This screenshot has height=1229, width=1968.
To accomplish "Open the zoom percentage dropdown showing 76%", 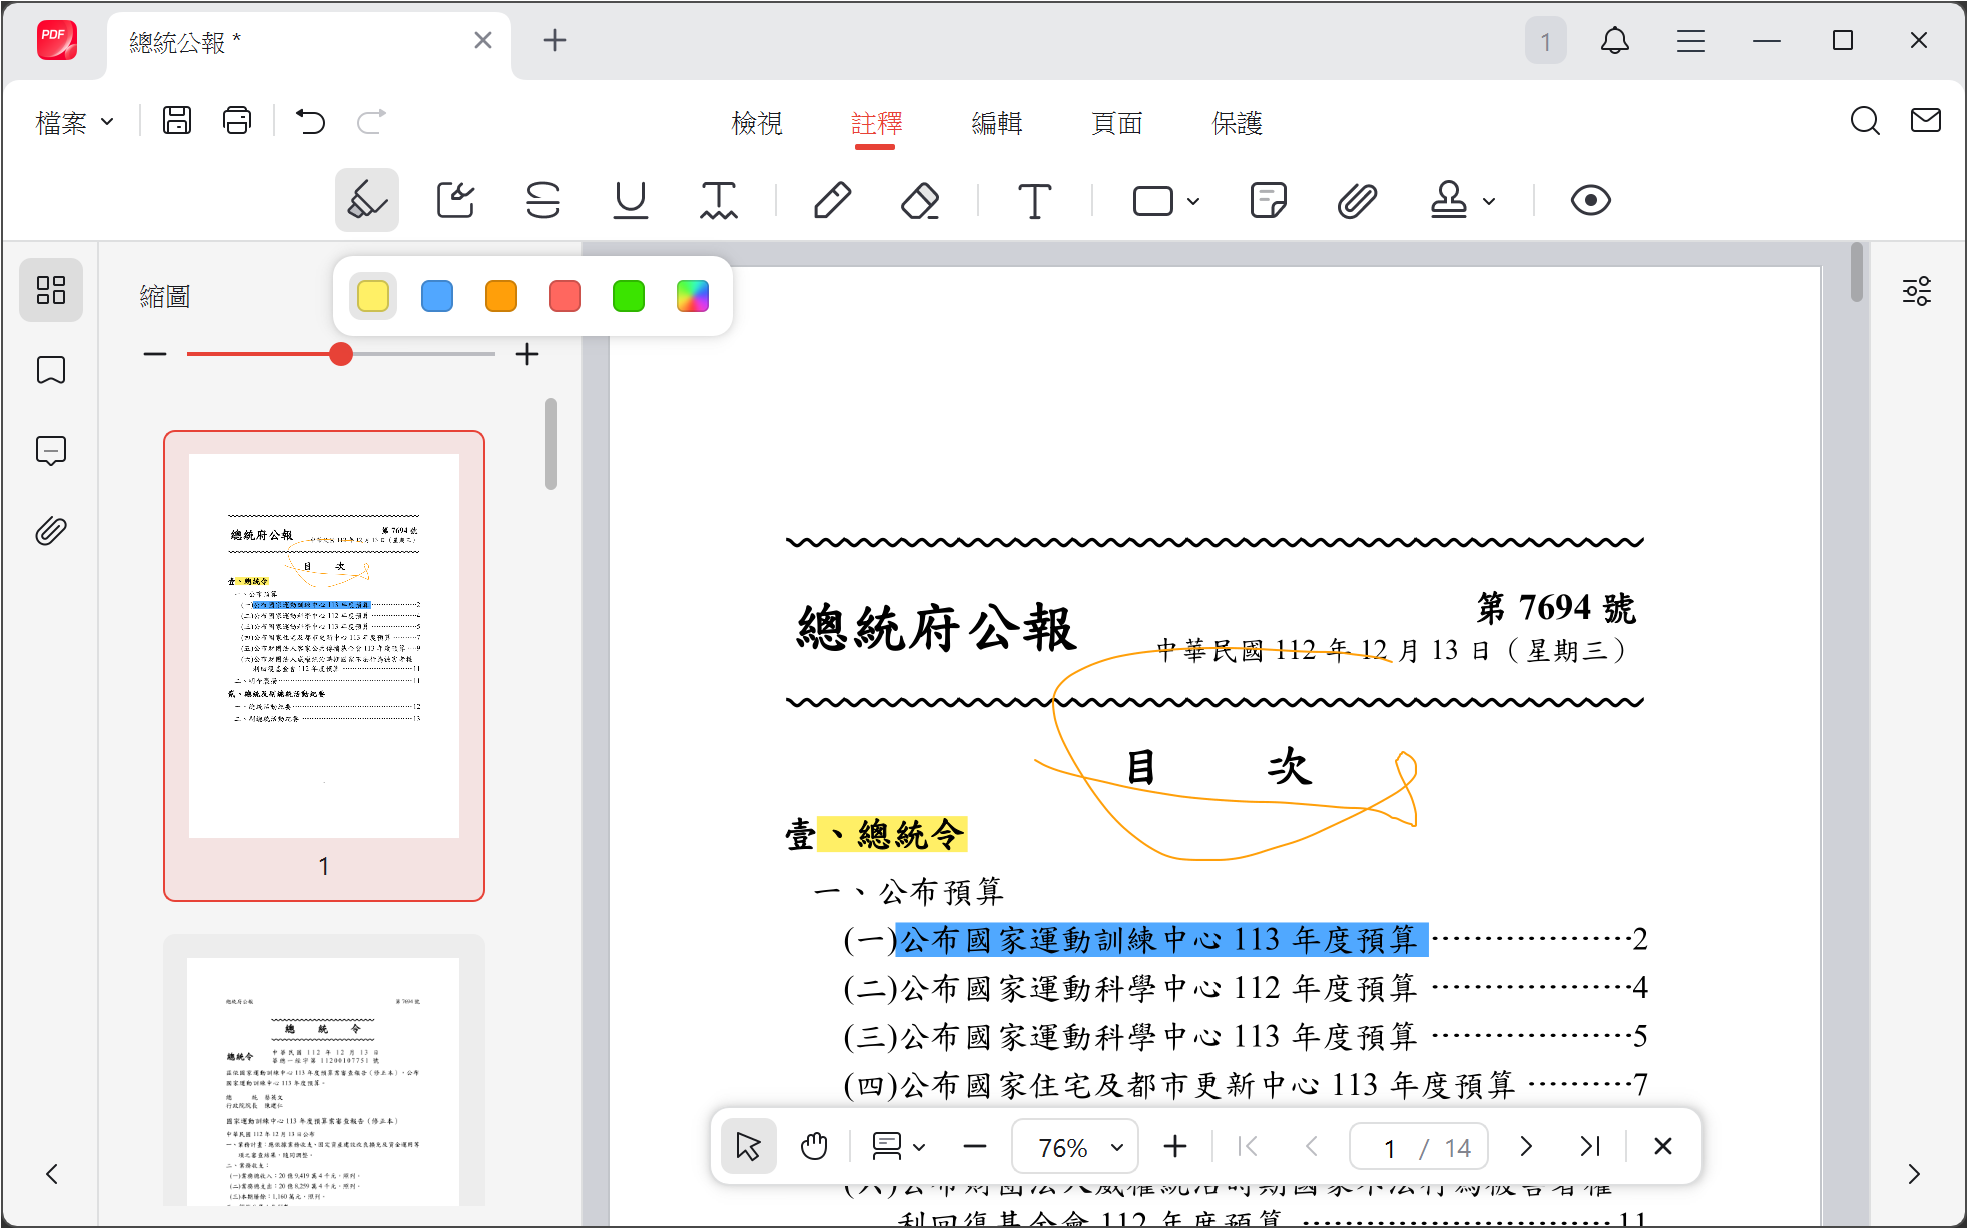I will click(x=1075, y=1146).
